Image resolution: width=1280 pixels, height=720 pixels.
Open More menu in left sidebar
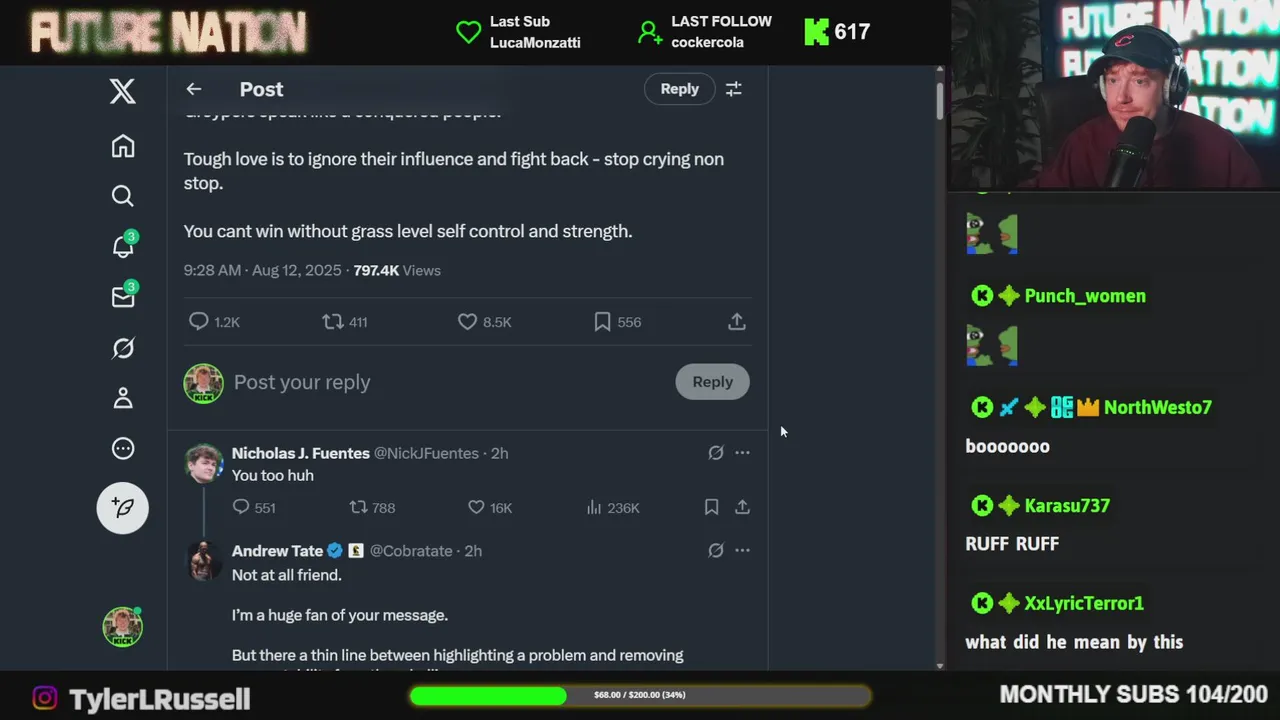click(x=123, y=449)
